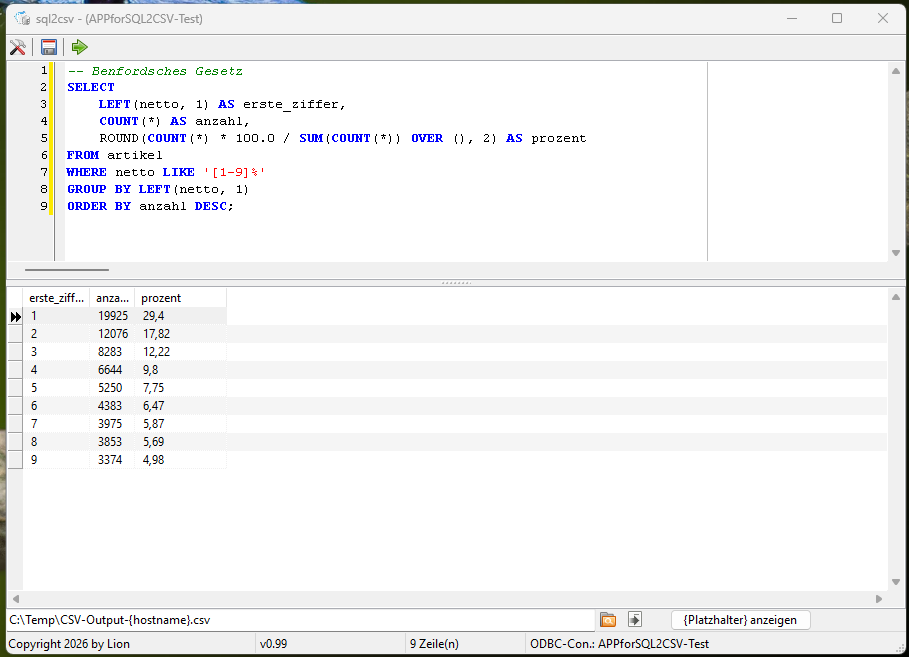
Task: Open settings via the hammer-and-screwdriver icon
Action: pyautogui.click(x=18, y=46)
